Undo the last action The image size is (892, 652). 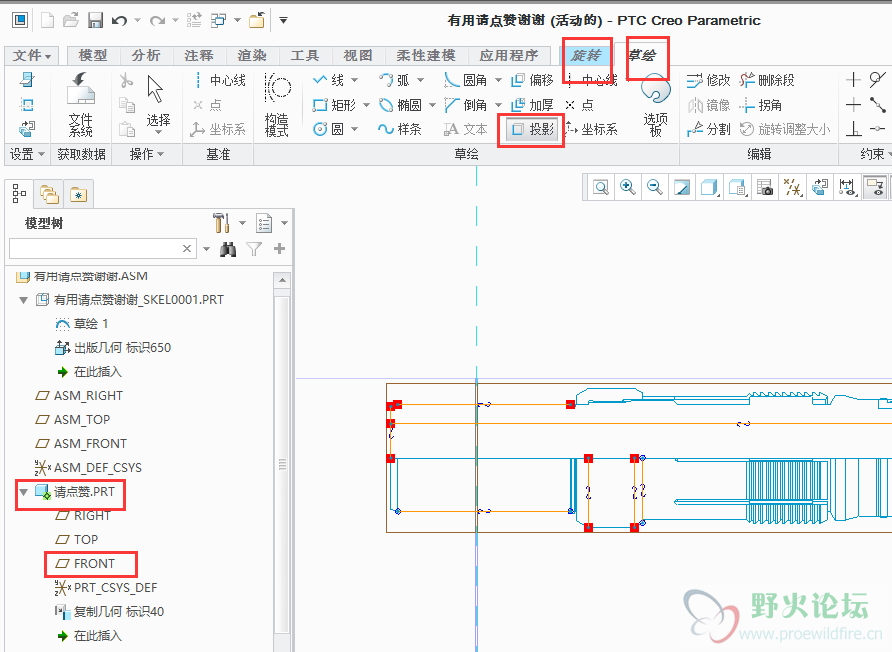119,21
